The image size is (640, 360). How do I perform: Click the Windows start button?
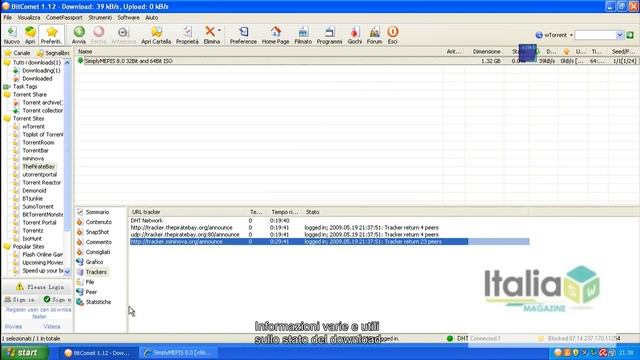point(24,353)
